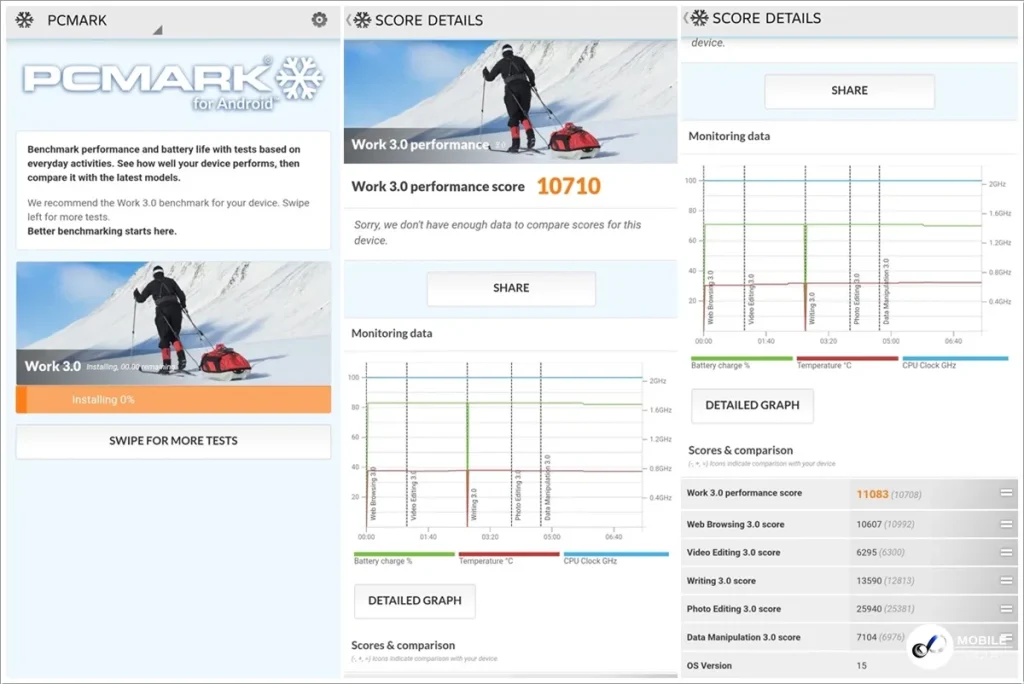The image size is (1024, 684).
Task: Click the blue CPU Clock GHz legend, middle screen
Action: [x=616, y=559]
